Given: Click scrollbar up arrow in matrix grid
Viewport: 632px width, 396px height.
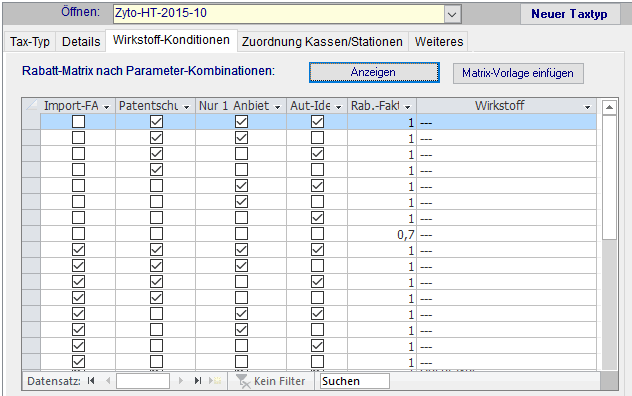Looking at the screenshot, I should (609, 107).
